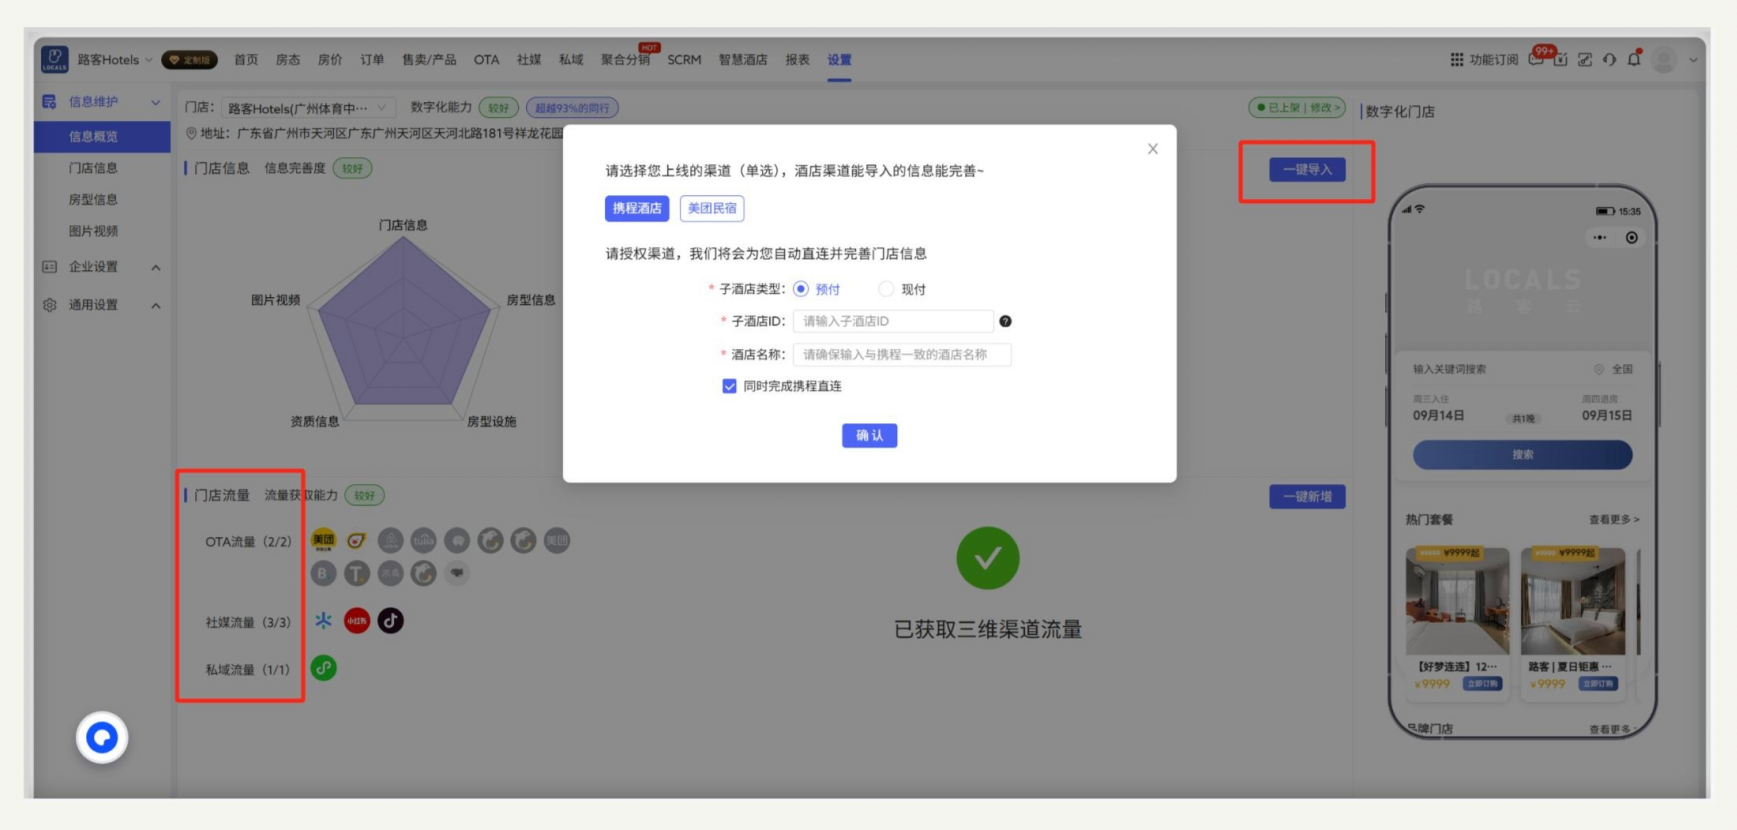The width and height of the screenshot is (1737, 830).
Task: Open the SCRM menu
Action: [x=684, y=60]
